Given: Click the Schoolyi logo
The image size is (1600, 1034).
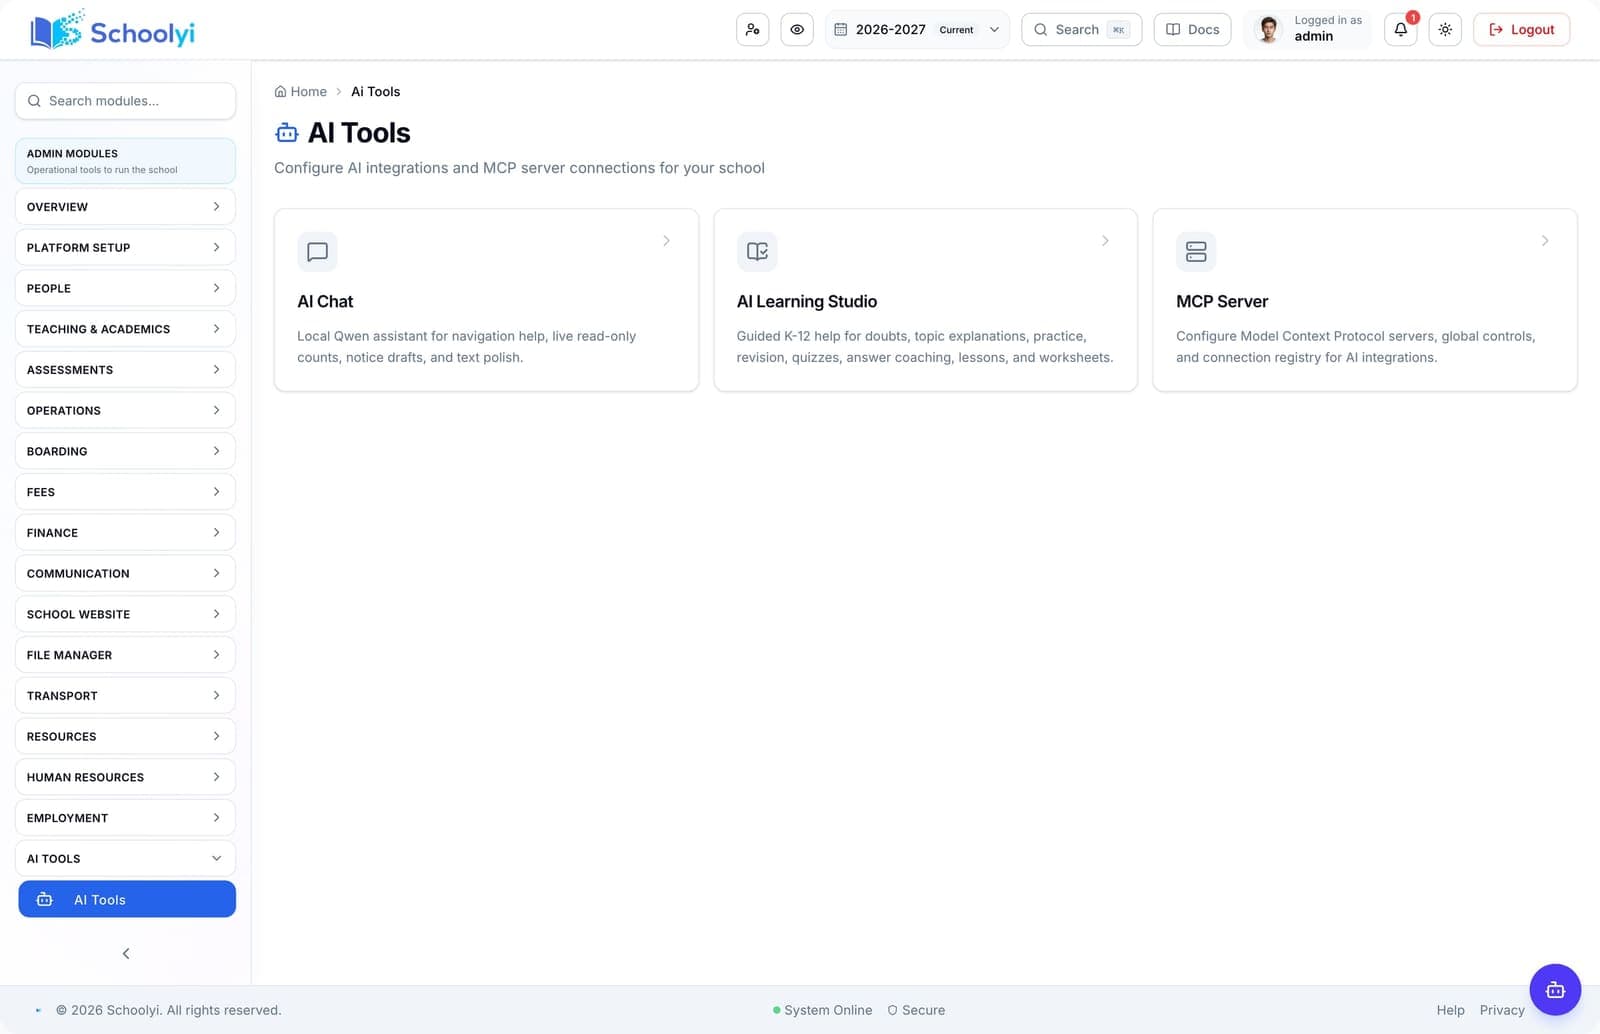Looking at the screenshot, I should [x=112, y=31].
